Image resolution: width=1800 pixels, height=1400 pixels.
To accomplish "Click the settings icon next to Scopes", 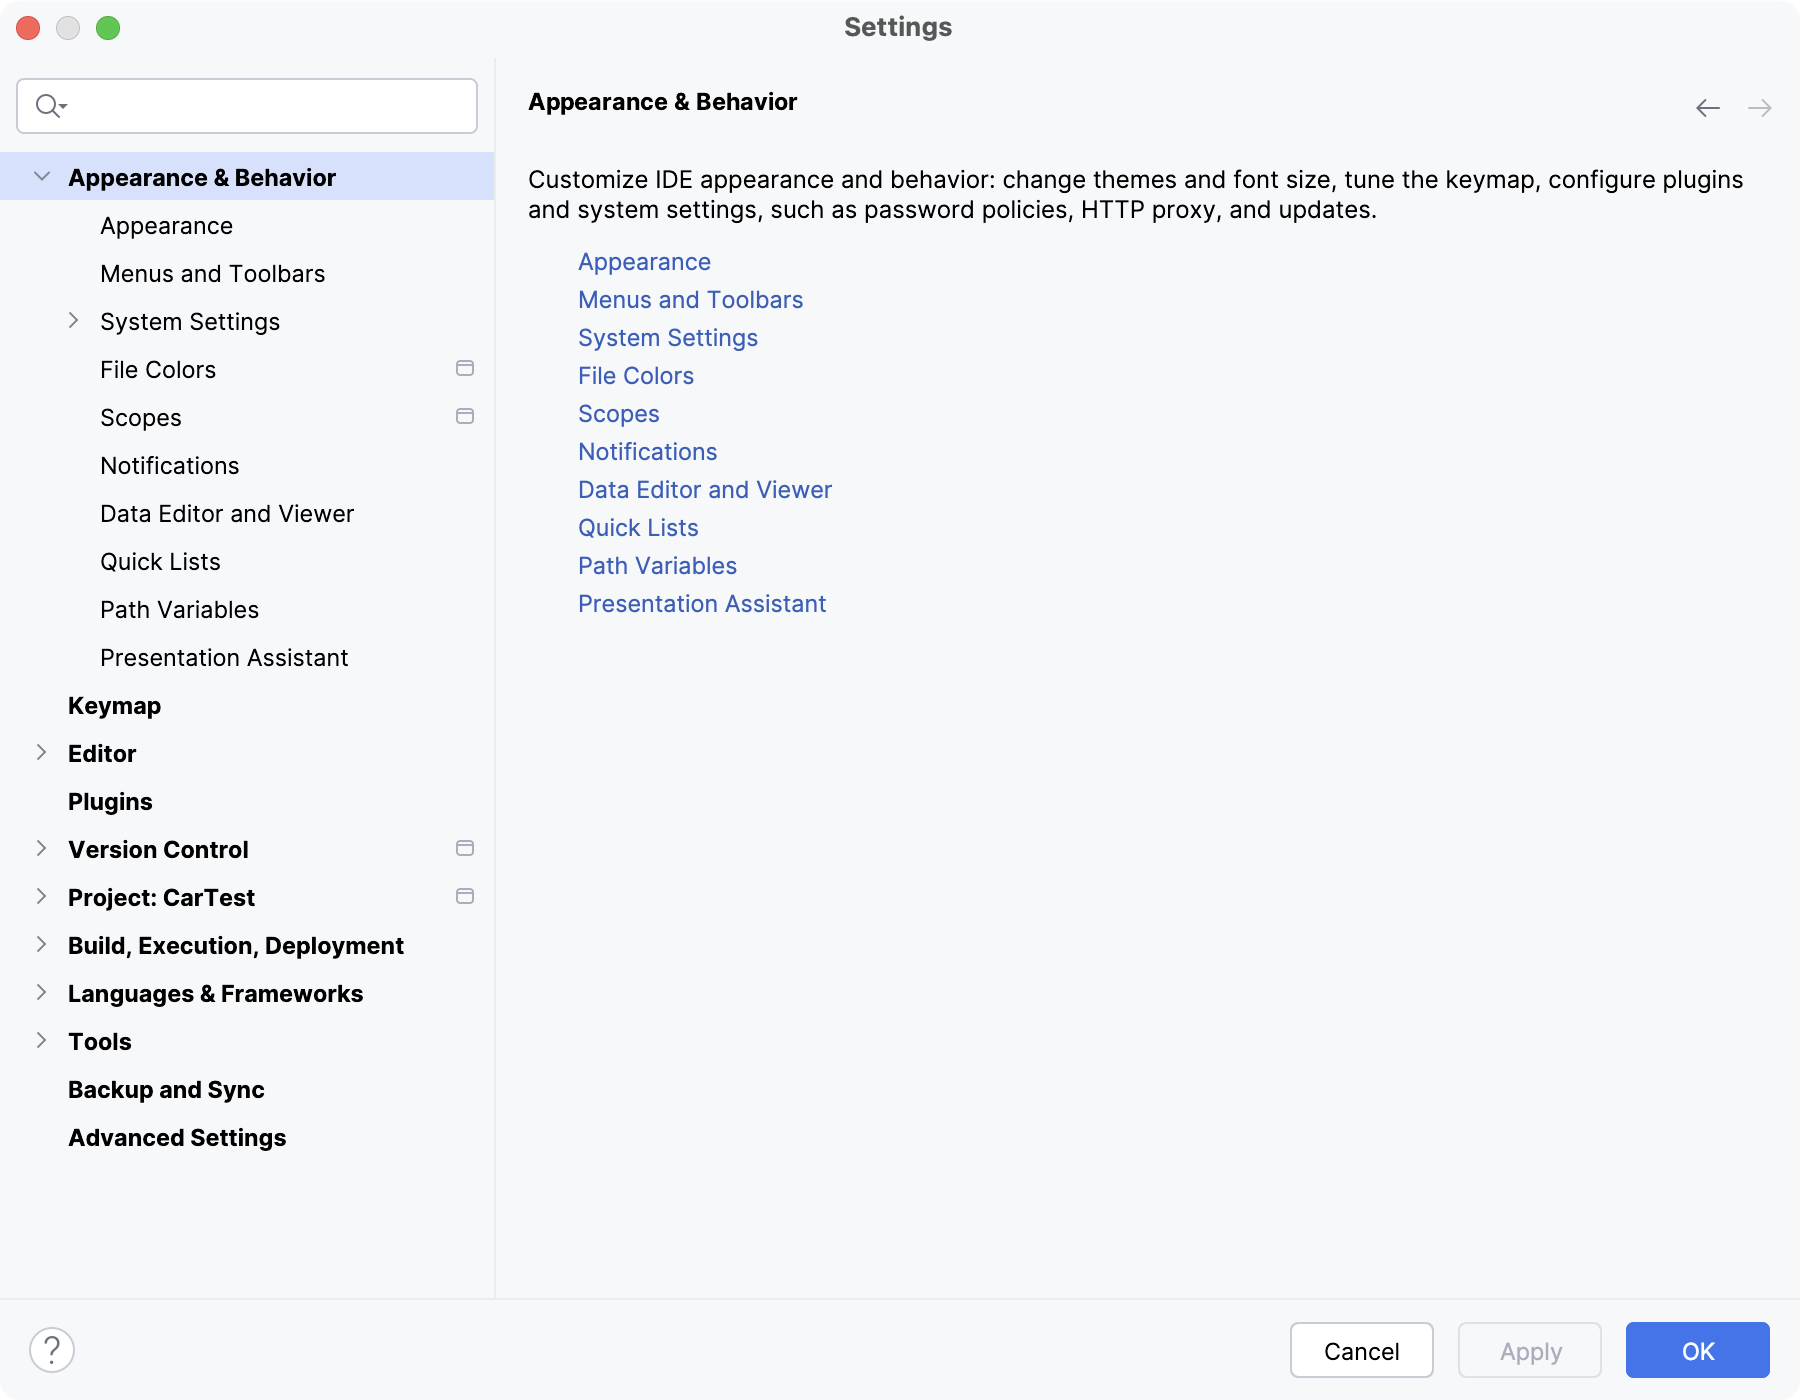I will pos(465,416).
